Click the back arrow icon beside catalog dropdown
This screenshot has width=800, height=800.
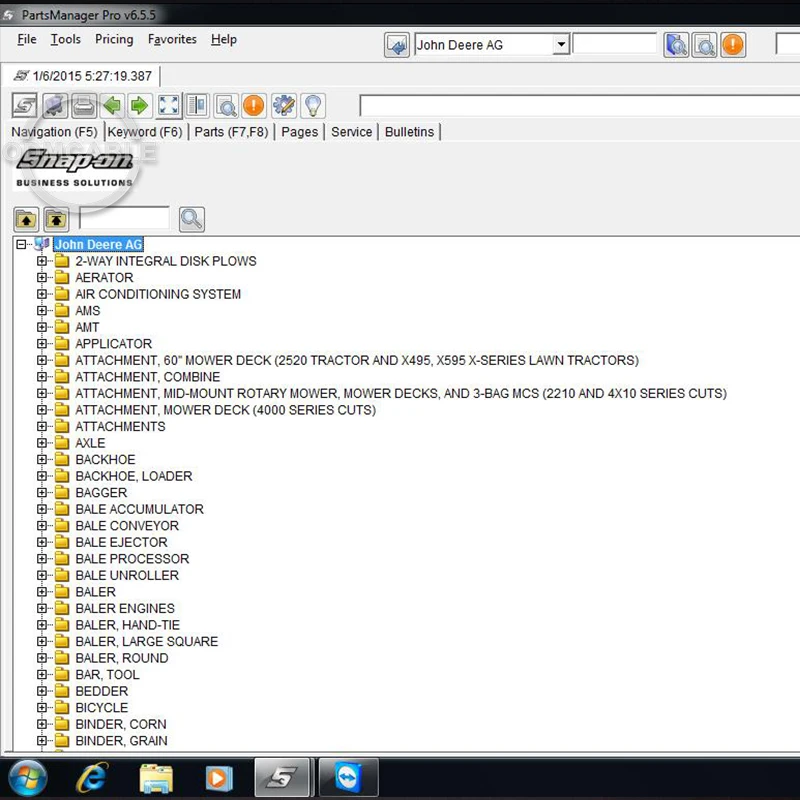pos(396,45)
